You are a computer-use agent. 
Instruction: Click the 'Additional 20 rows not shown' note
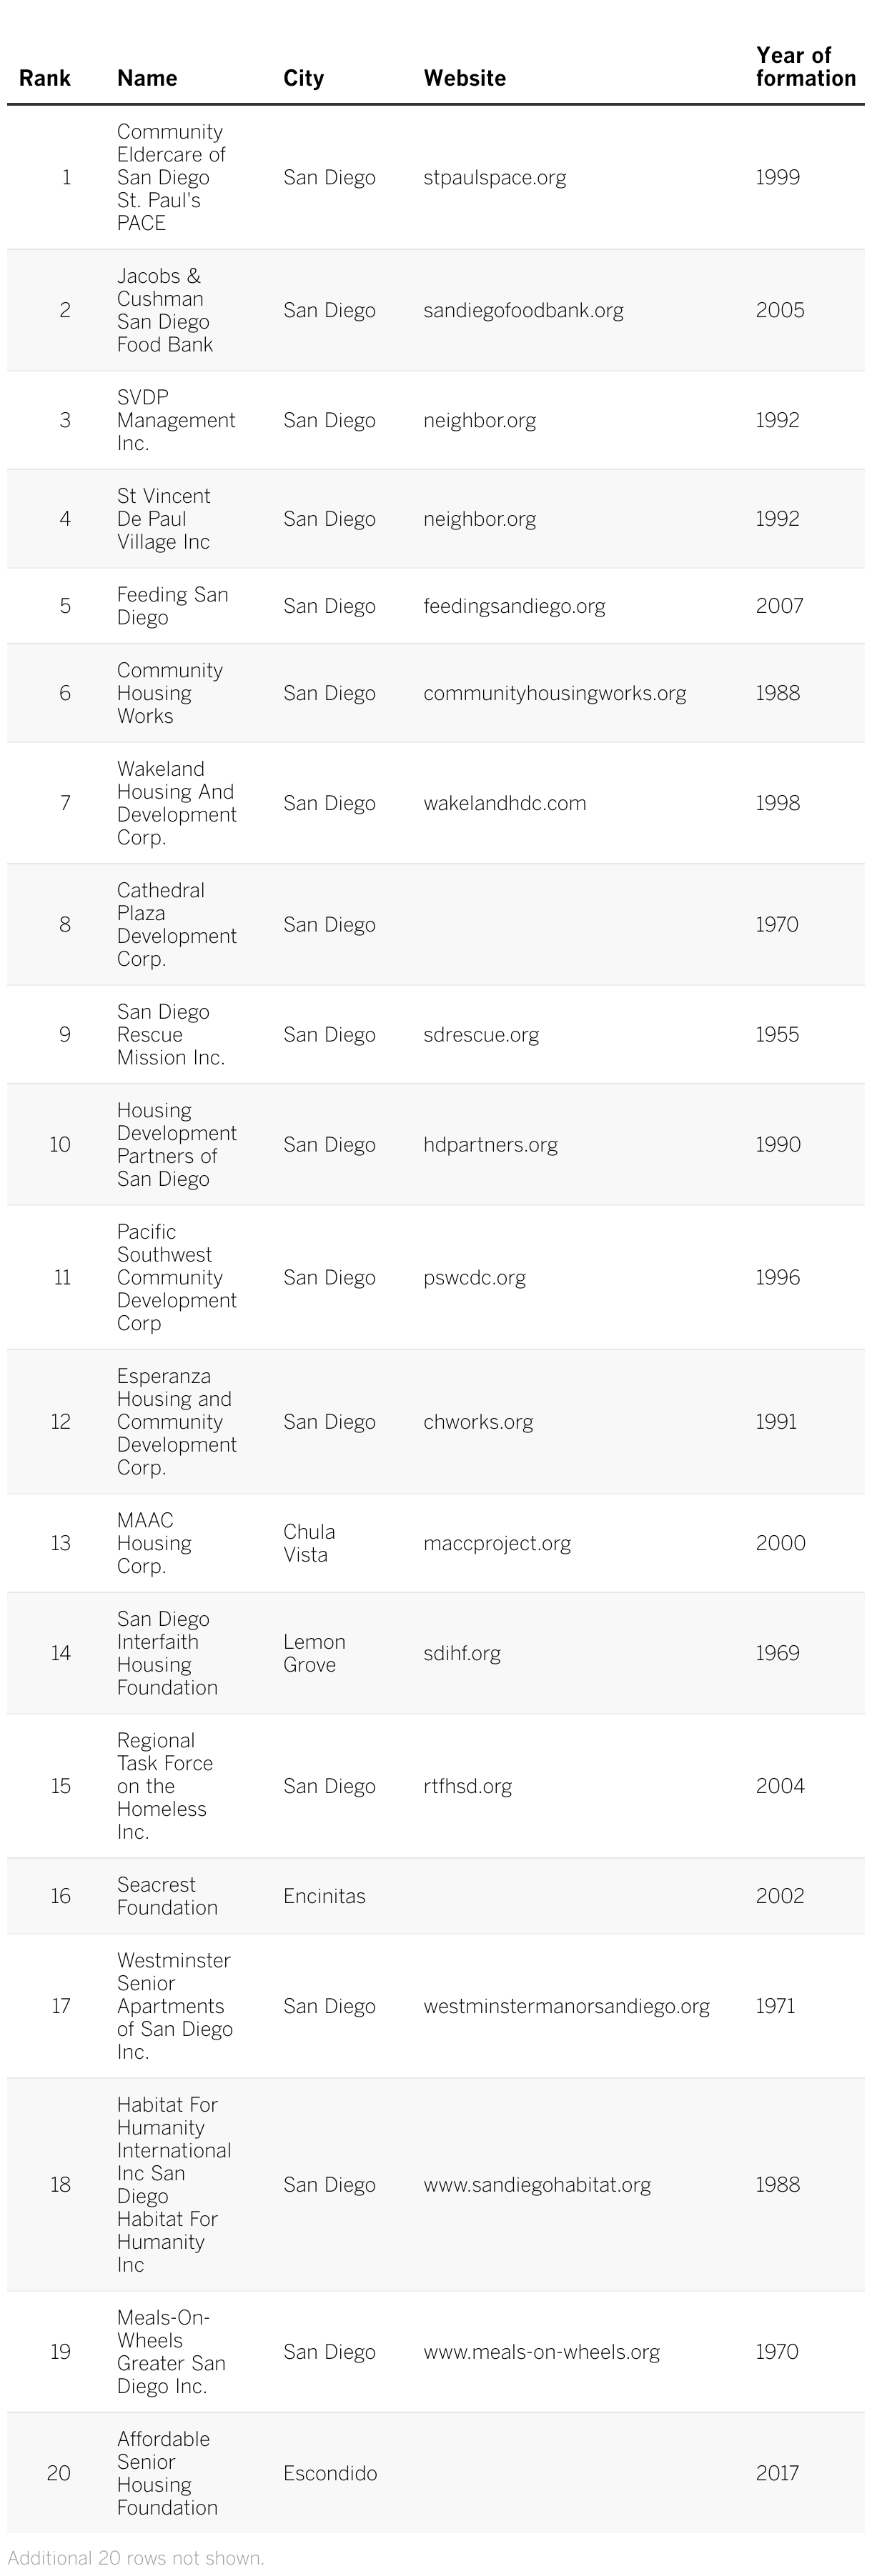[x=136, y=2558]
